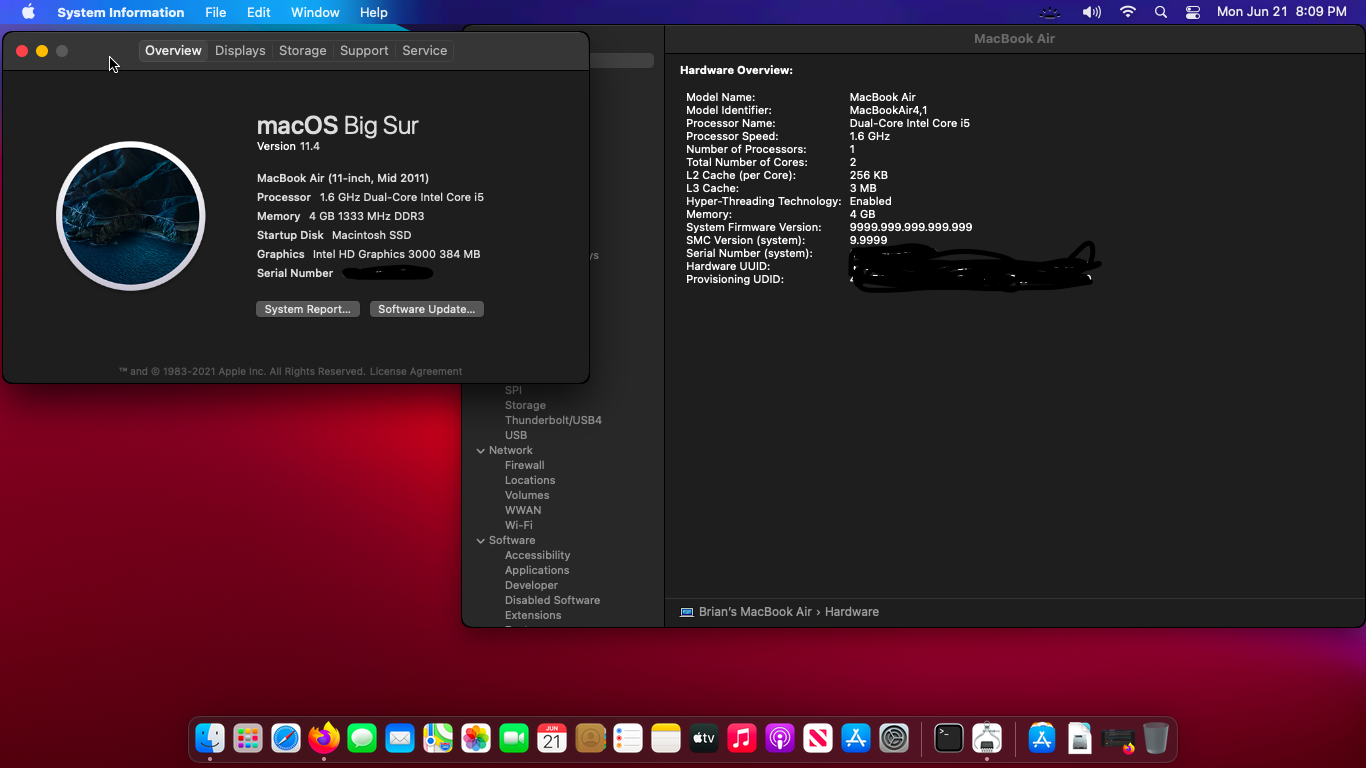
Task: Select Applications under Software
Action: tap(537, 570)
